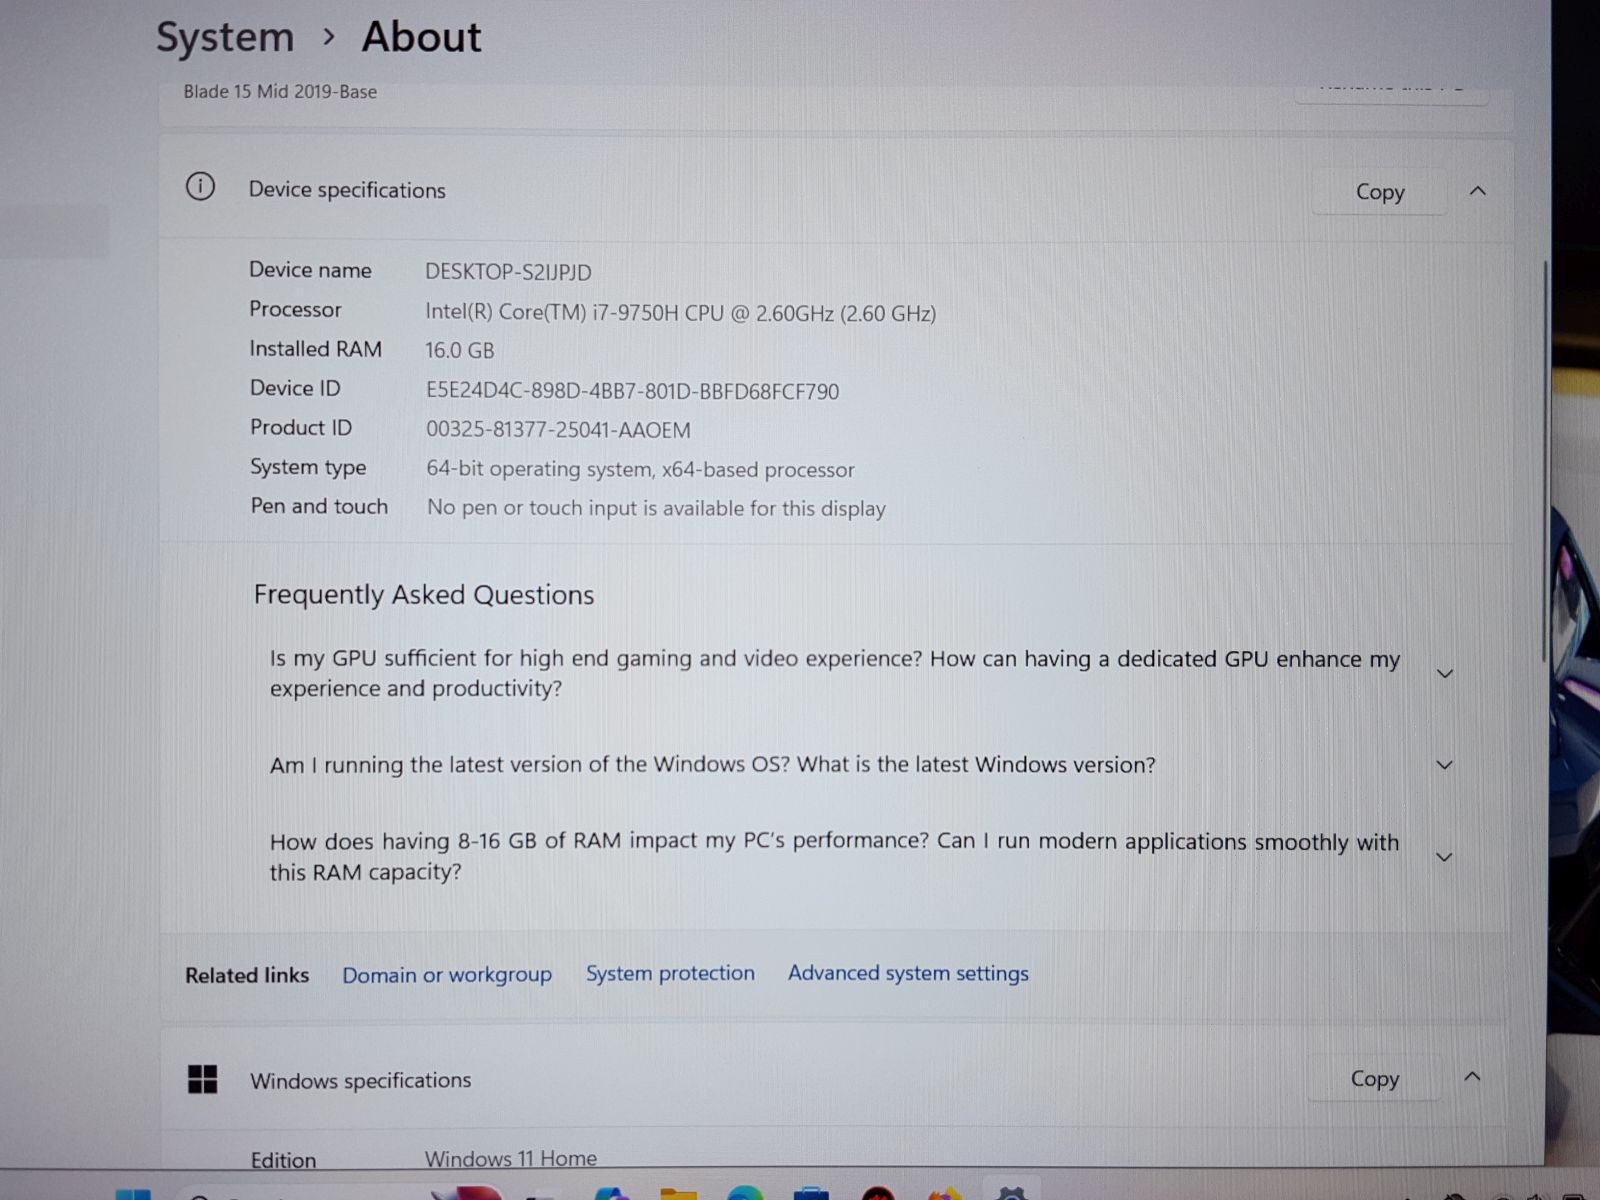This screenshot has height=1200, width=1600.
Task: Click the Windows logo beside Windows specifications
Action: point(202,1079)
